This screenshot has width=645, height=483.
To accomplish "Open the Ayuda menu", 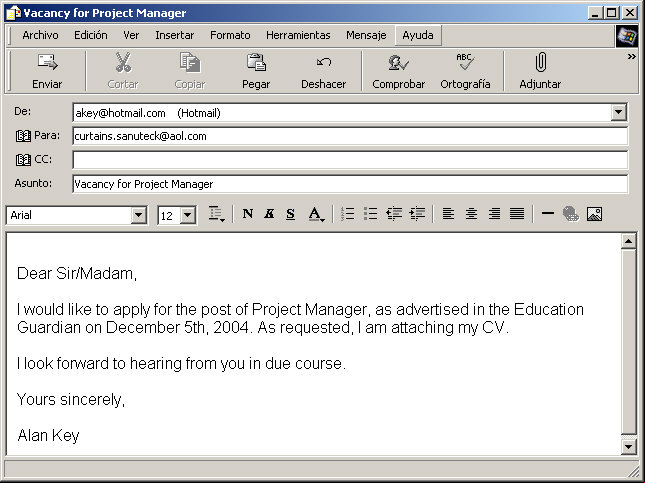I will (418, 35).
